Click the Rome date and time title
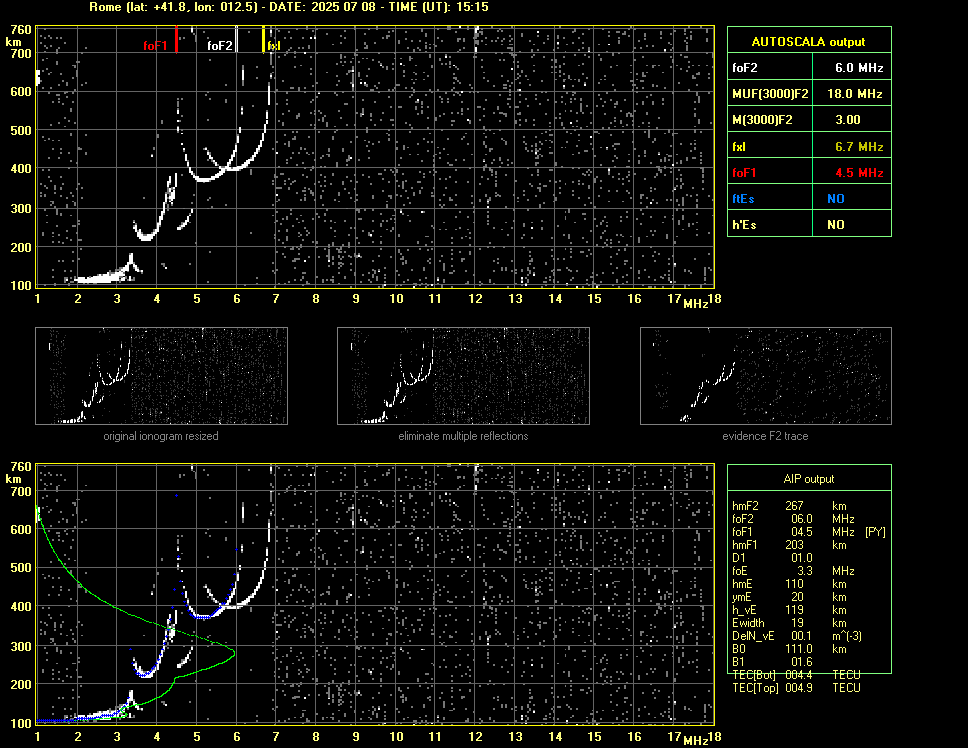The image size is (968, 748). [x=289, y=7]
